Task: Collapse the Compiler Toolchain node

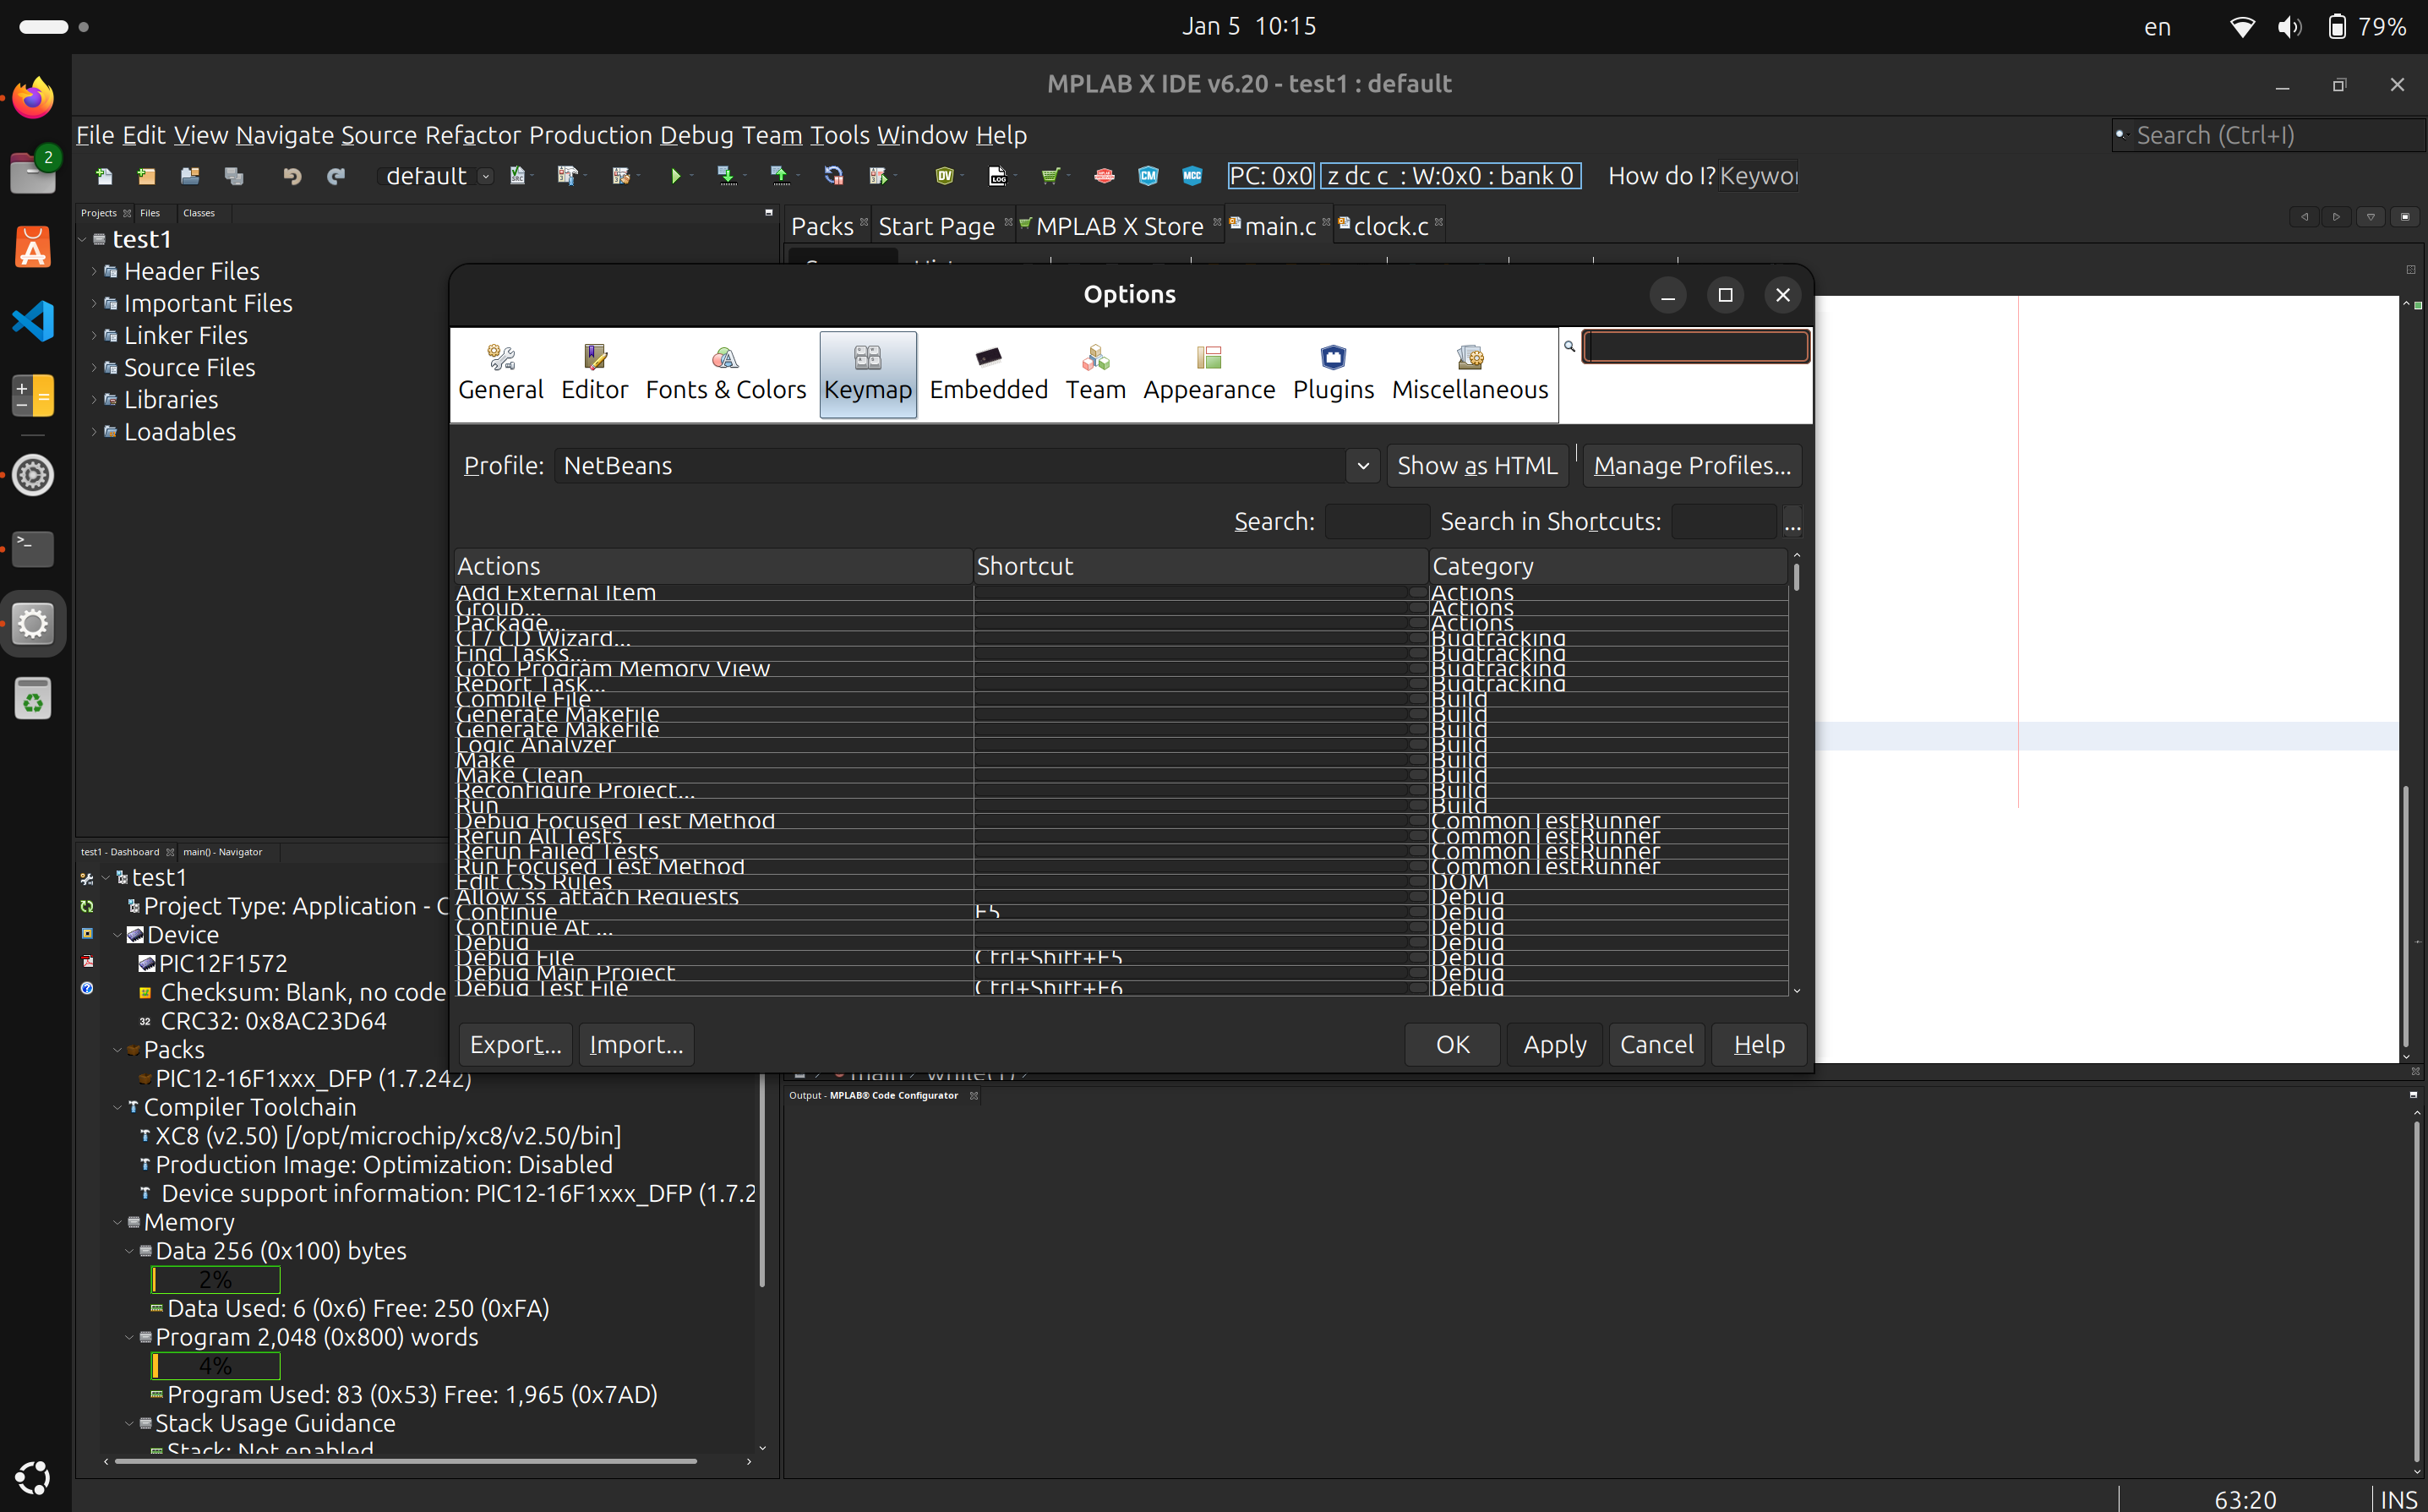Action: pos(118,1107)
